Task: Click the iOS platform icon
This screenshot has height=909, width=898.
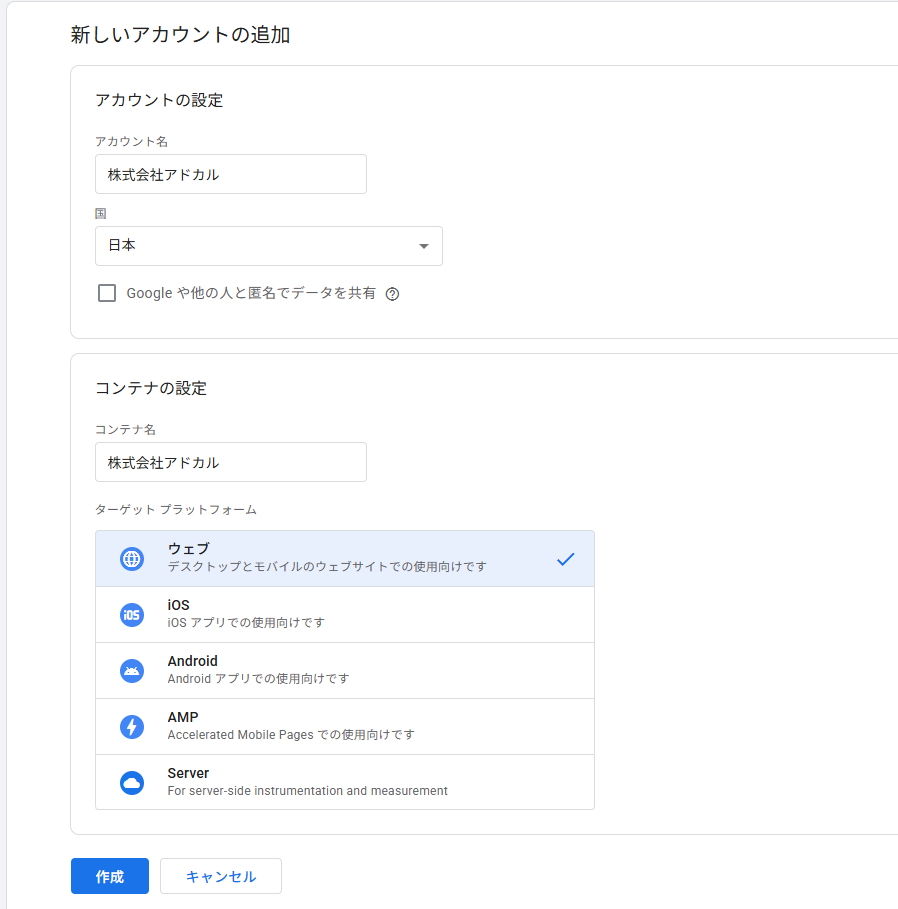Action: 131,615
